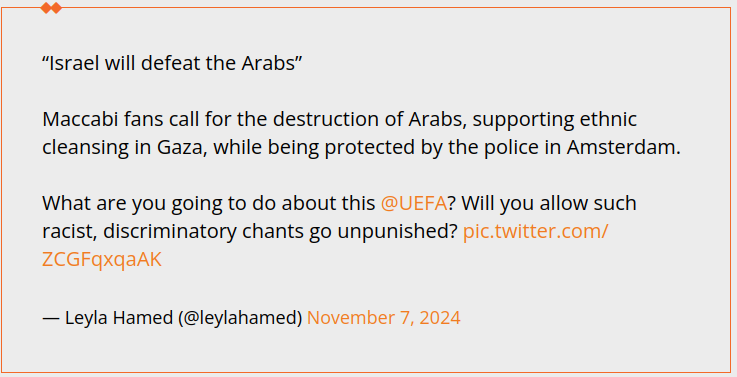Click the phrase "Will you allow such"
Image resolution: width=737 pixels, height=377 pixels.
pyautogui.click(x=549, y=204)
